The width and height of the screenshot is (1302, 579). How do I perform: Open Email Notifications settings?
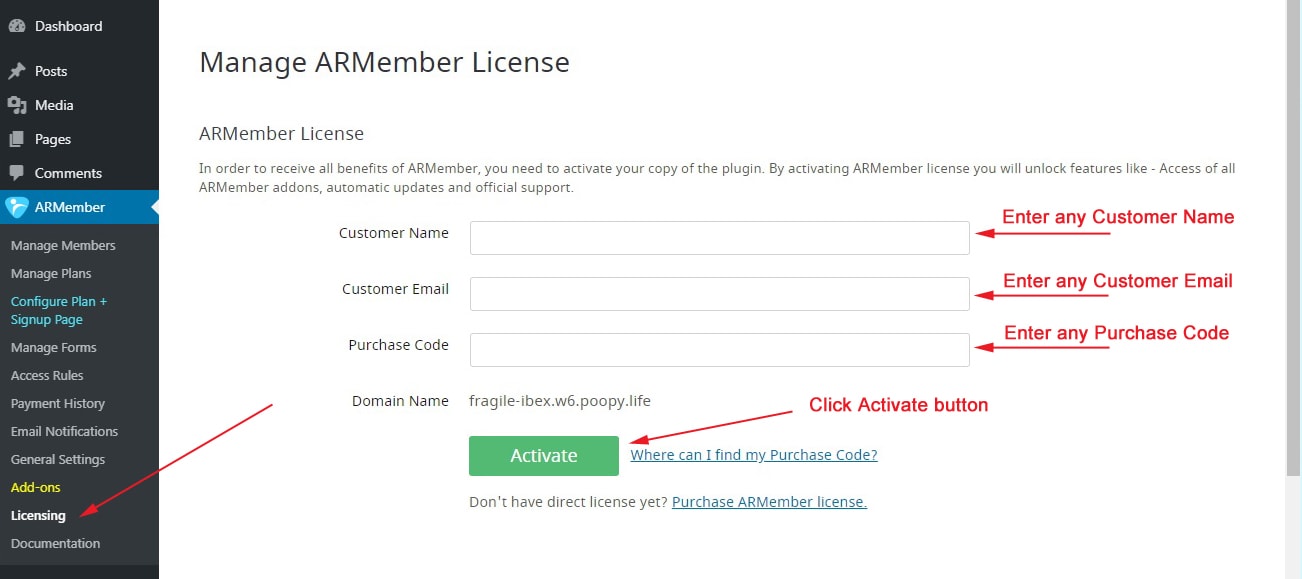coord(64,431)
